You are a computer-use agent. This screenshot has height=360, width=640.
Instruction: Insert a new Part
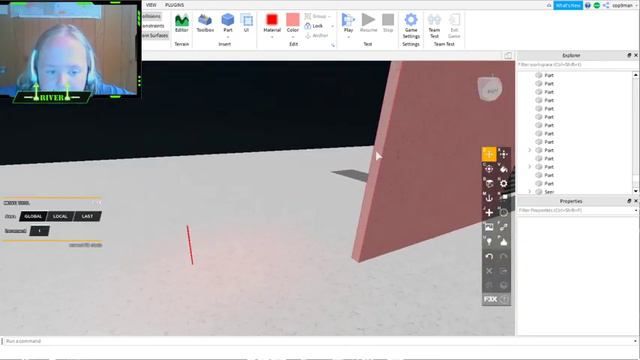[x=228, y=23]
